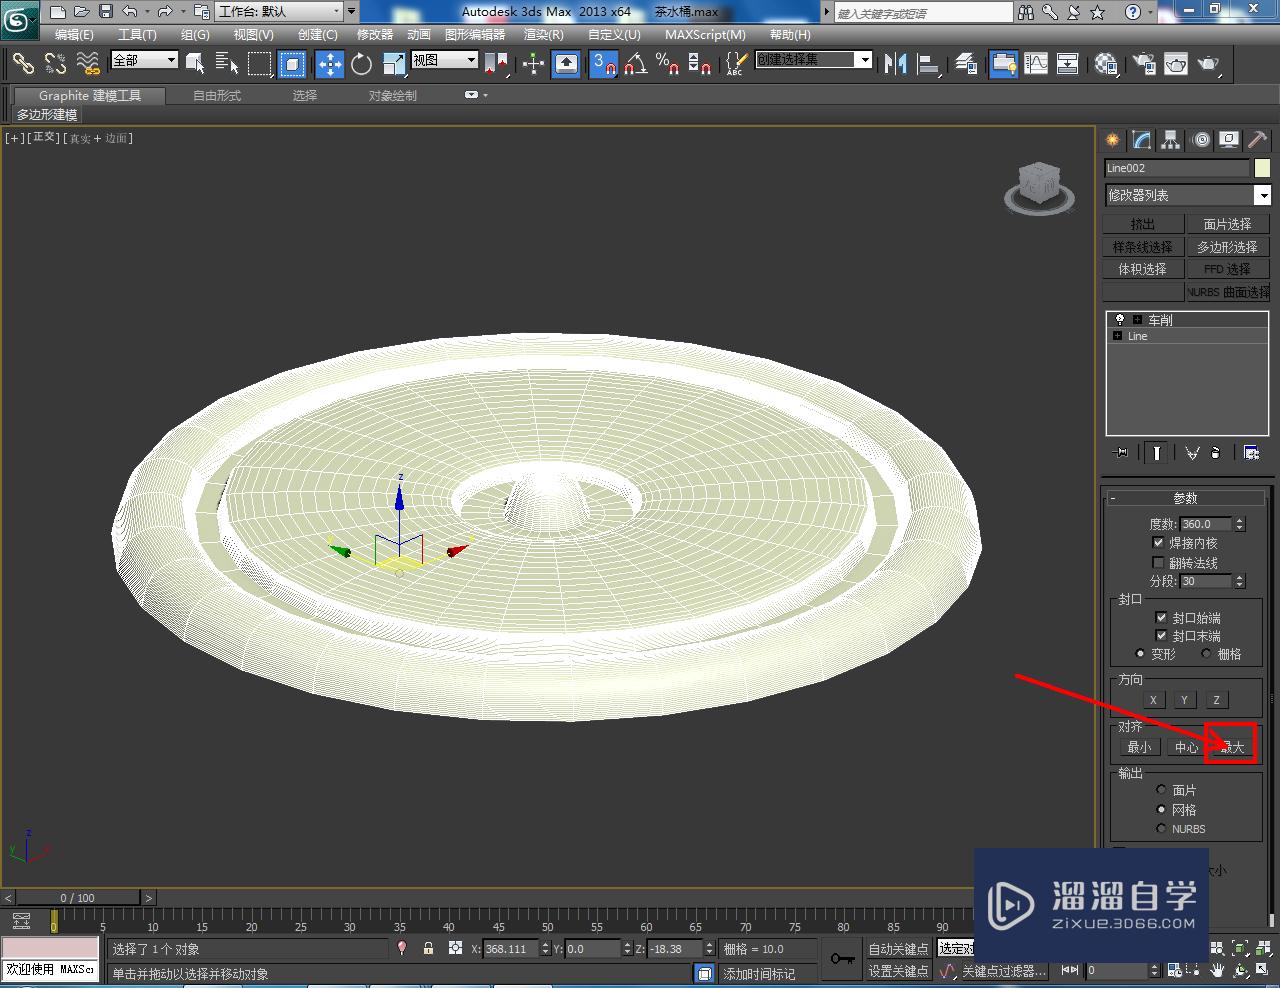The image size is (1280, 988).
Task: Open the Select by Name list icon
Action: tap(227, 64)
